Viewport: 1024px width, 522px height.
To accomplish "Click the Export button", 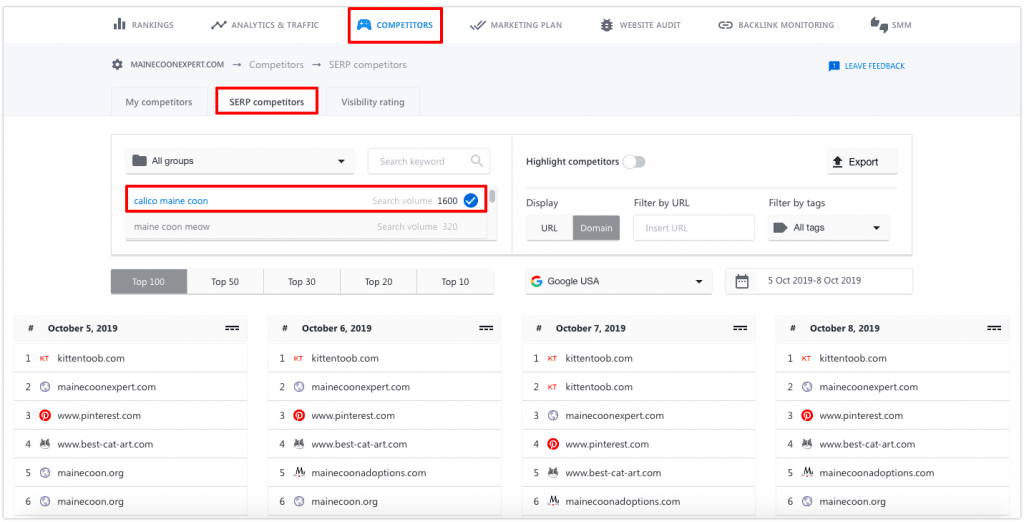I will 862,161.
